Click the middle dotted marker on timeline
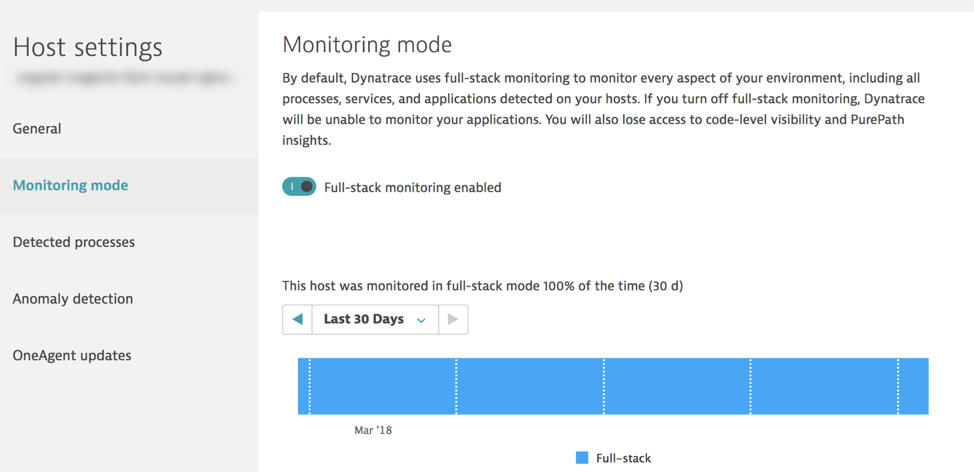Viewport: 974px width, 472px height. pyautogui.click(x=604, y=386)
